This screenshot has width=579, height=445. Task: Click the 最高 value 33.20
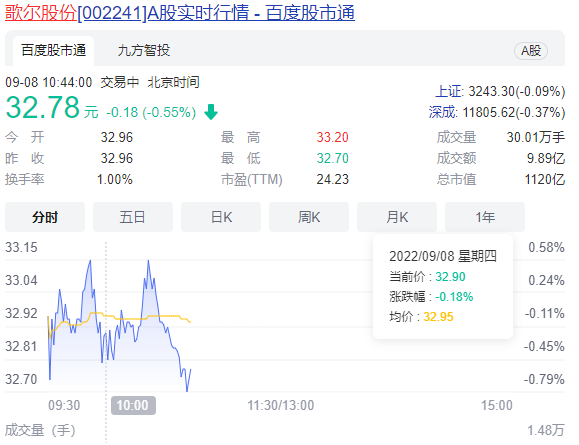click(332, 137)
